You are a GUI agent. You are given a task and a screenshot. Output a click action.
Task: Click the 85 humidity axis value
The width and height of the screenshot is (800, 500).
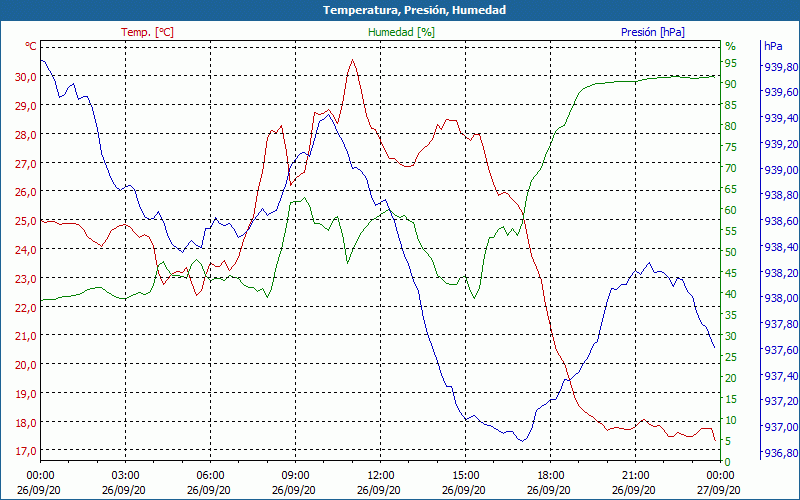click(731, 105)
